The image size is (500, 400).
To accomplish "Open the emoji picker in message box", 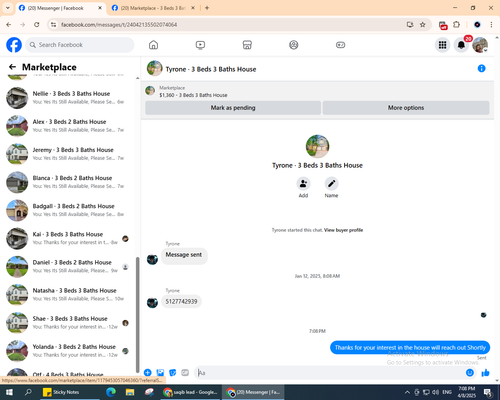I will pyautogui.click(x=470, y=373).
